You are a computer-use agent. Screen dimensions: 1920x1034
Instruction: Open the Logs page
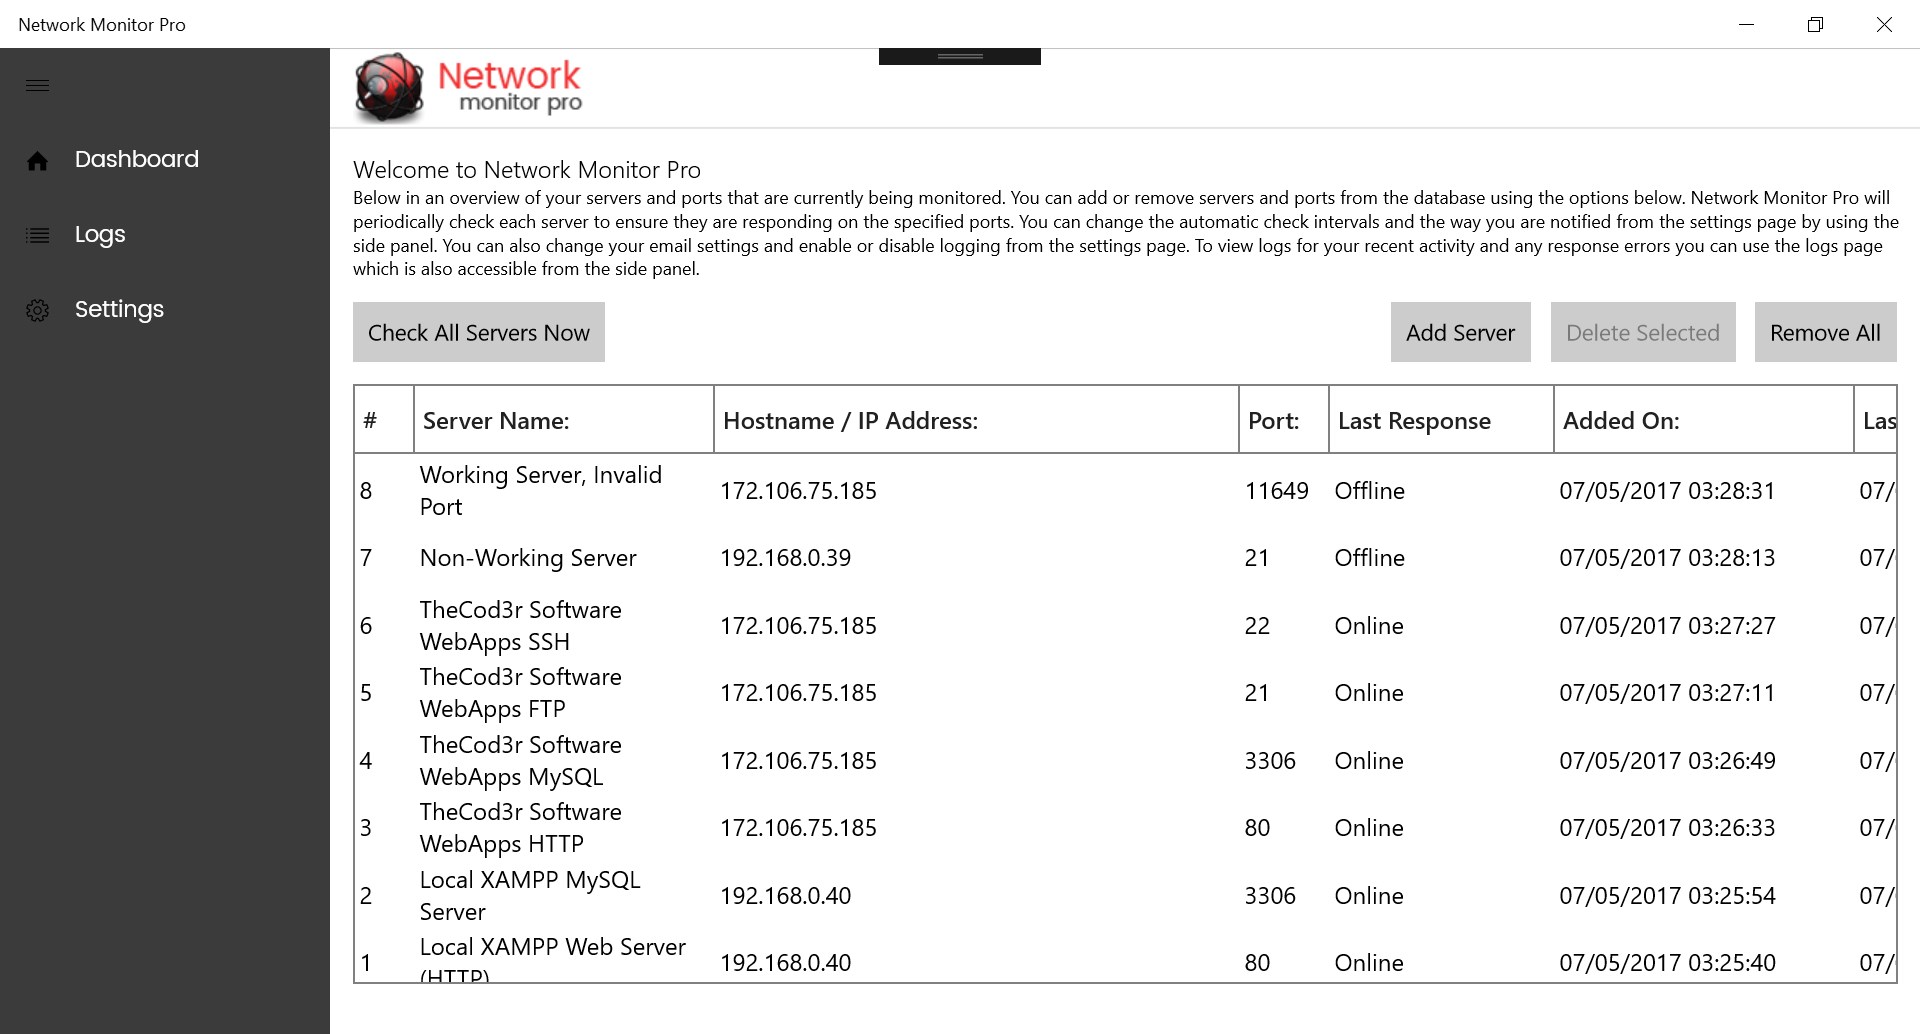[100, 234]
